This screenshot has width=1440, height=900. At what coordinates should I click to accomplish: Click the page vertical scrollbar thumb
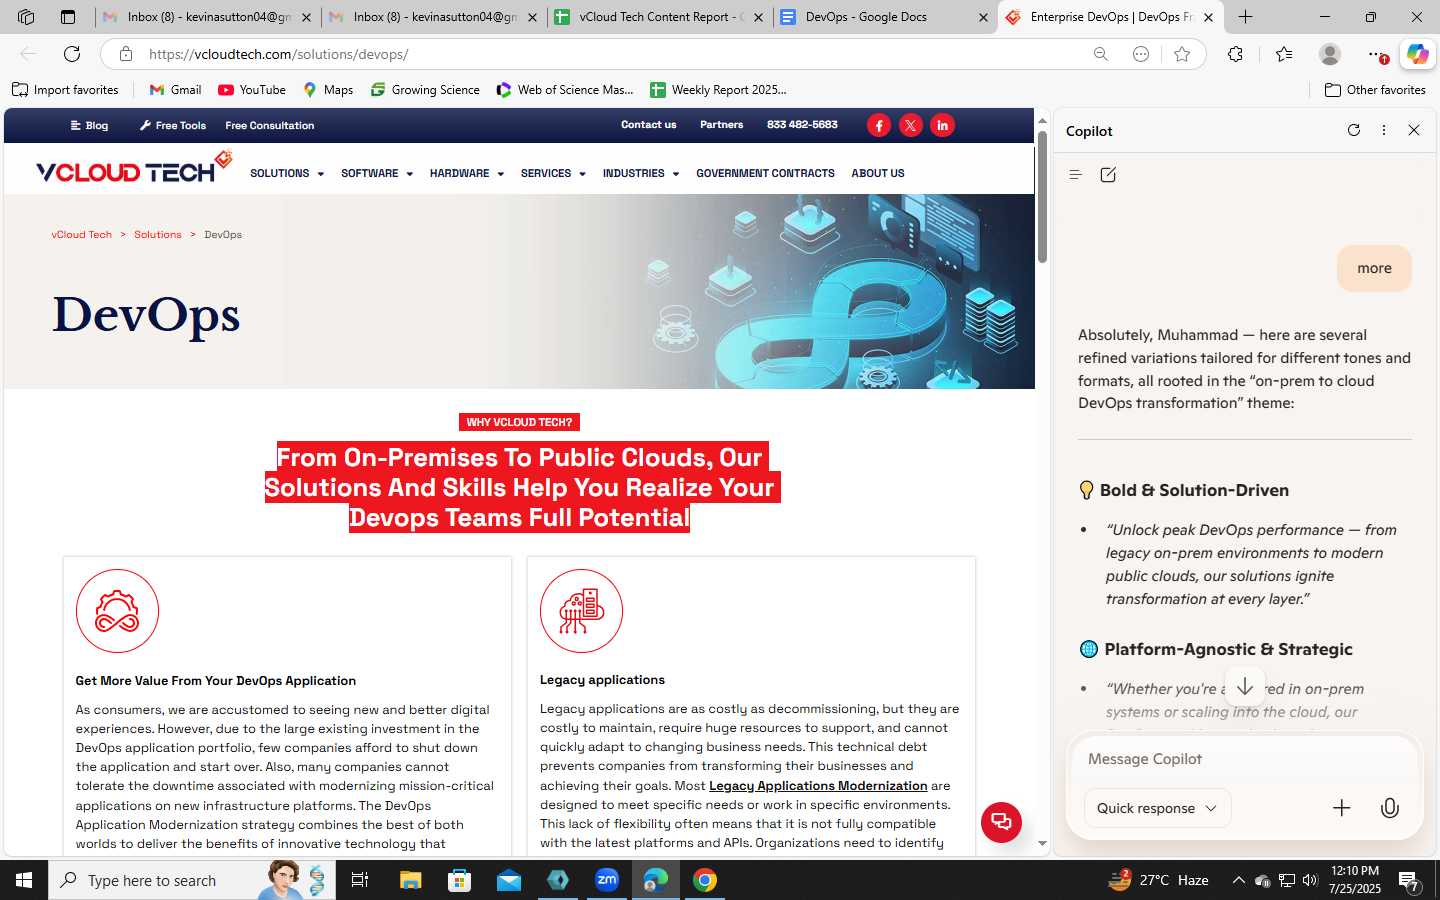[x=1042, y=196]
